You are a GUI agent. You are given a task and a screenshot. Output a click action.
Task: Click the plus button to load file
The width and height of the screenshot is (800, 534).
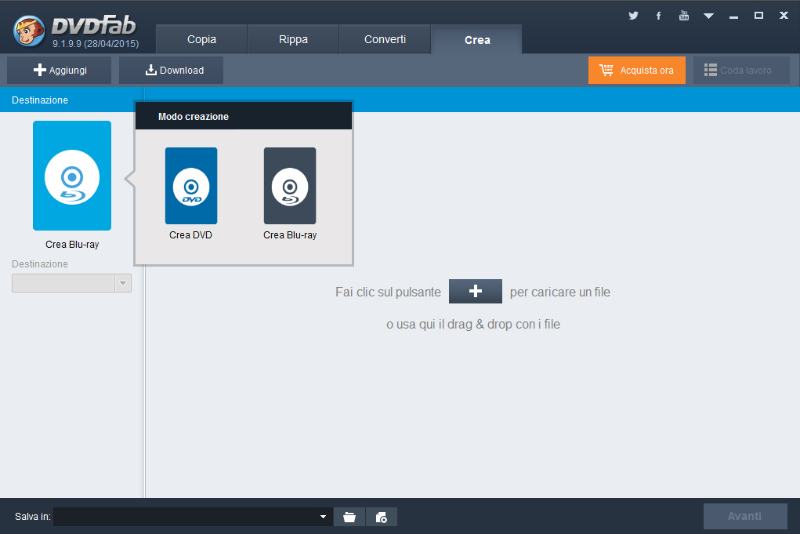point(475,292)
